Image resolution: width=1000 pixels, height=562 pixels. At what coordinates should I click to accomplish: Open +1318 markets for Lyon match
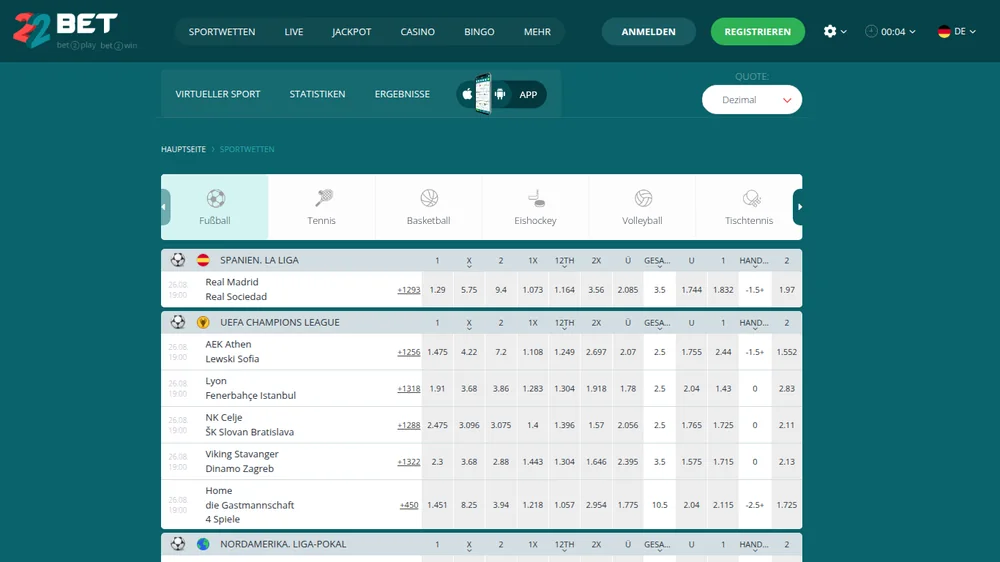pyautogui.click(x=409, y=388)
